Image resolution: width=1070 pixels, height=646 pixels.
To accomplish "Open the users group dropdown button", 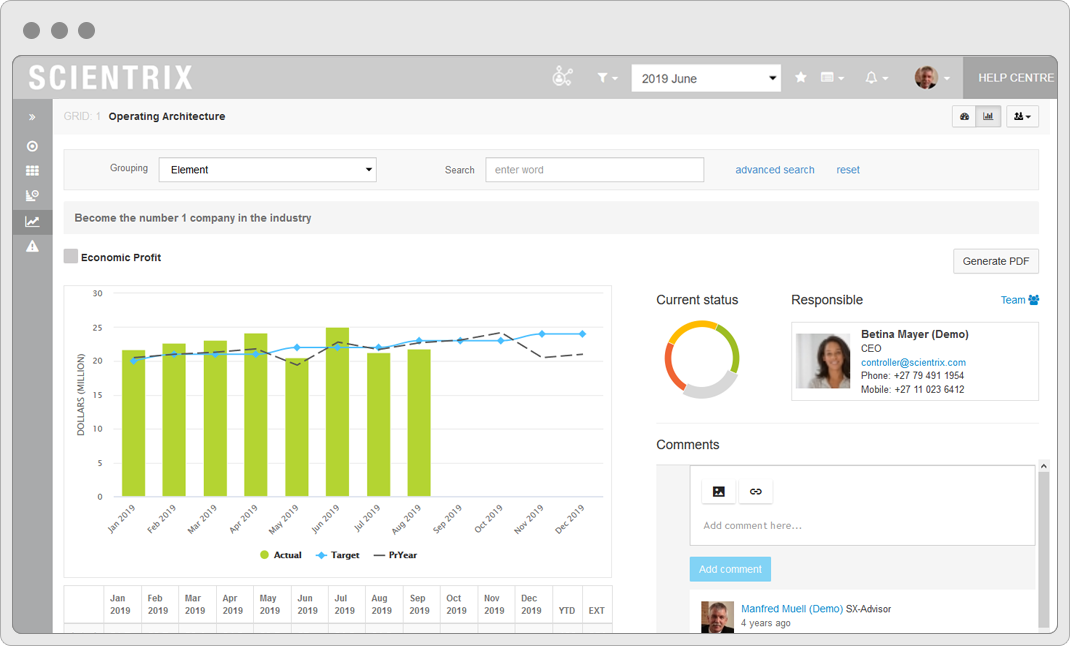I will (1022, 117).
